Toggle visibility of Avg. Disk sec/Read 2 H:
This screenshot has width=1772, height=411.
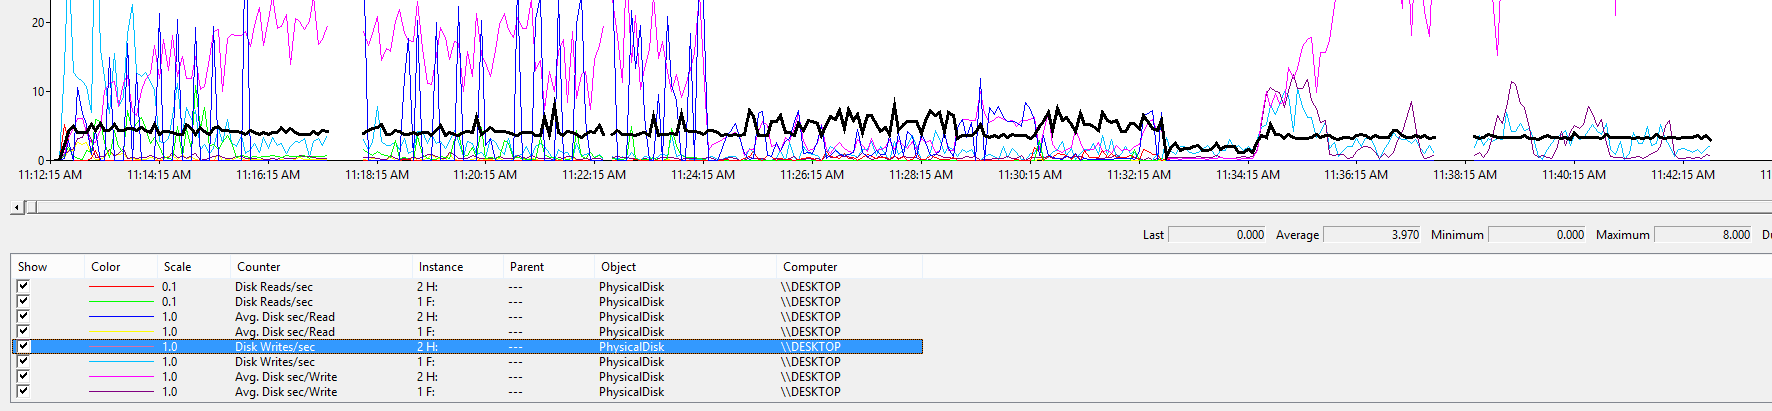23,316
